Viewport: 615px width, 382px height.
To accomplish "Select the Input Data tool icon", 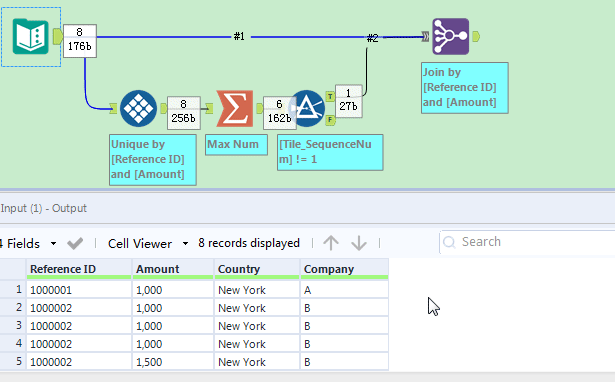I will point(31,36).
